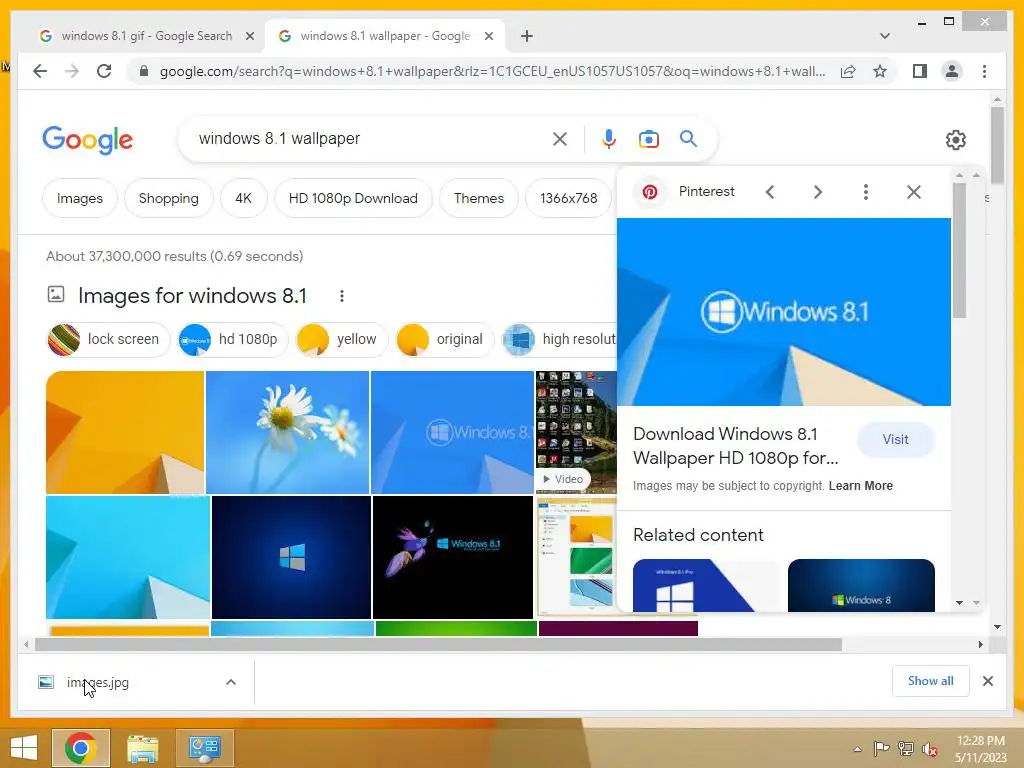Viewport: 1024px width, 768px height.
Task: Open the Windows Start button
Action: (x=24, y=748)
